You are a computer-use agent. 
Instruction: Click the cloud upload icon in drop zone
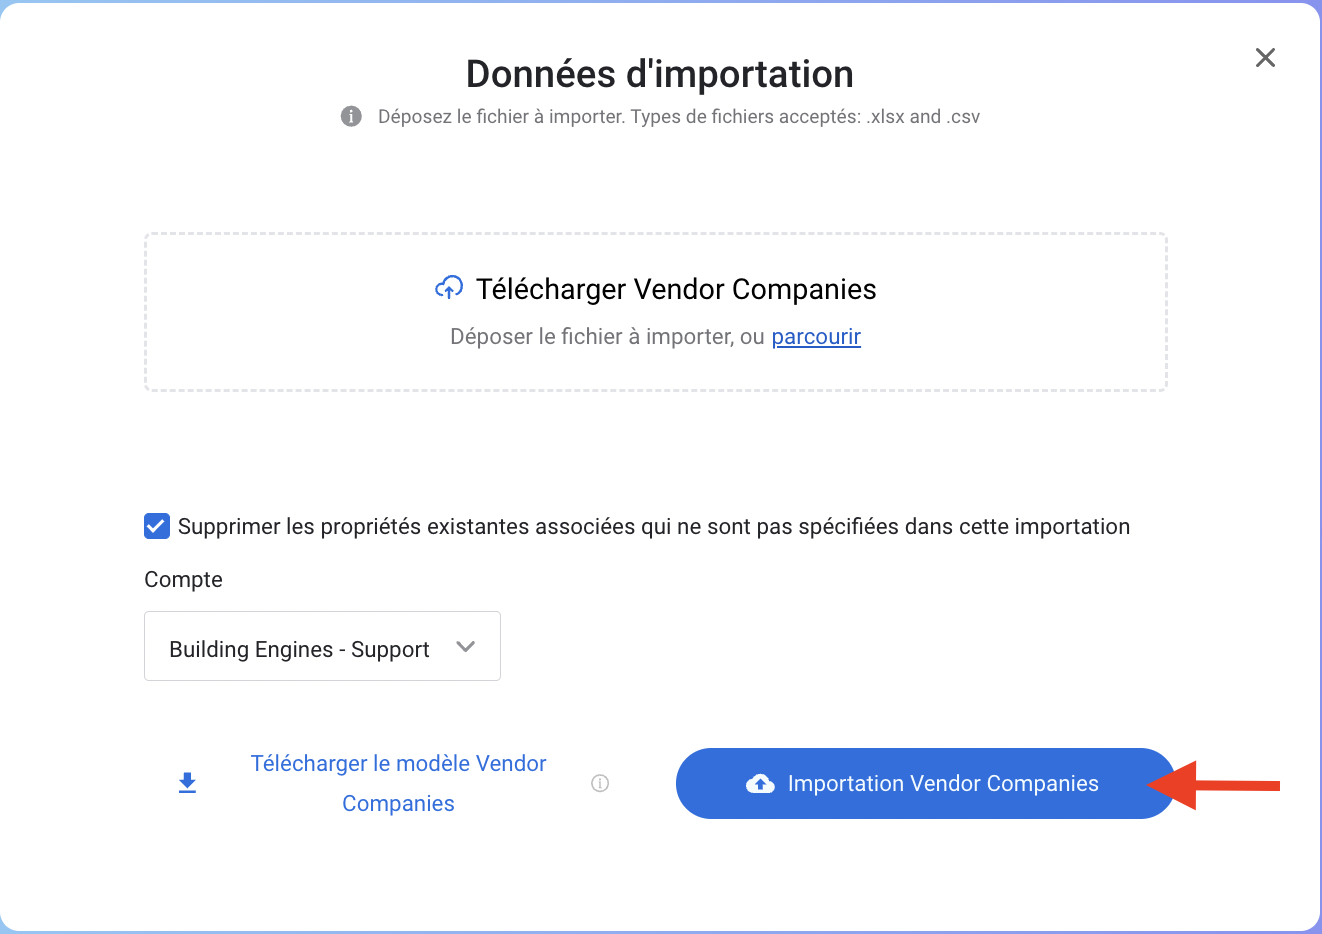449,289
